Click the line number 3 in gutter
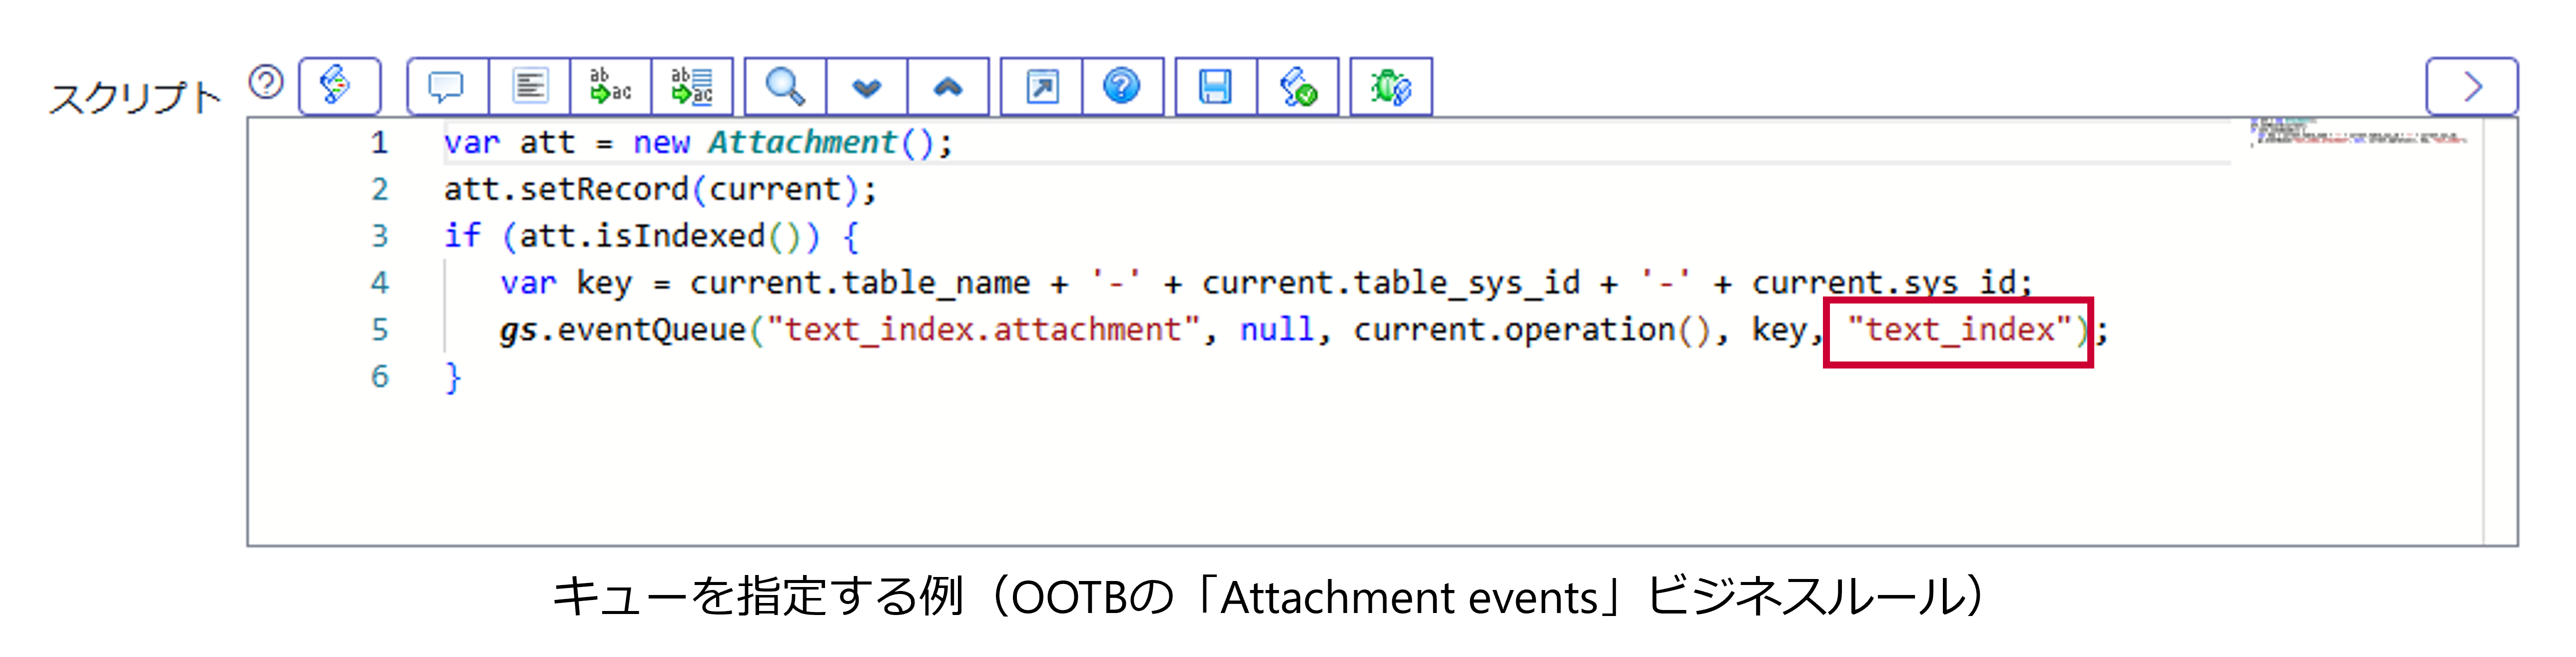Screen dimensions: 2576x657 tap(379, 236)
